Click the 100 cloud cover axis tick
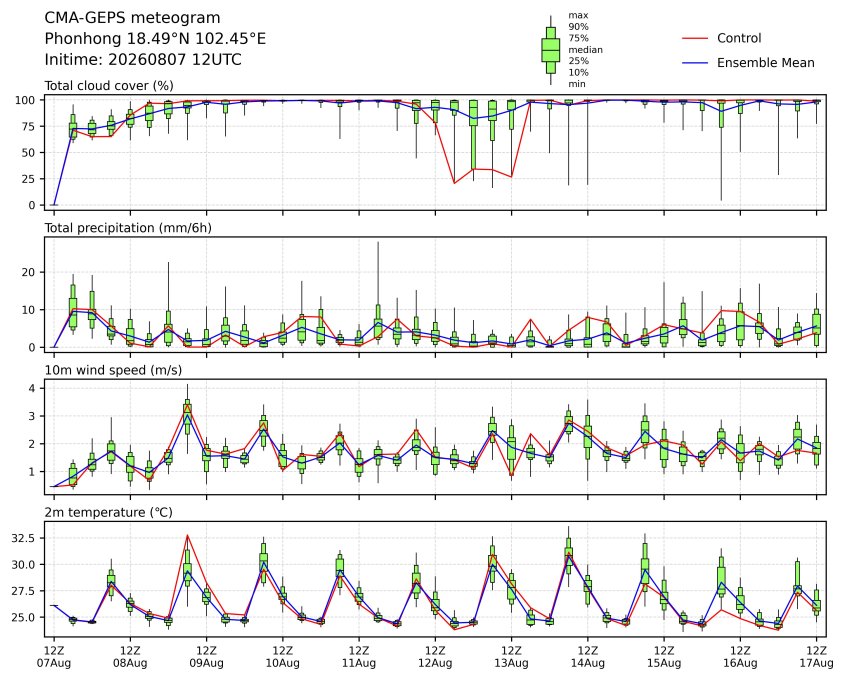Image resolution: width=845 pixels, height=680 pixels. (25, 100)
